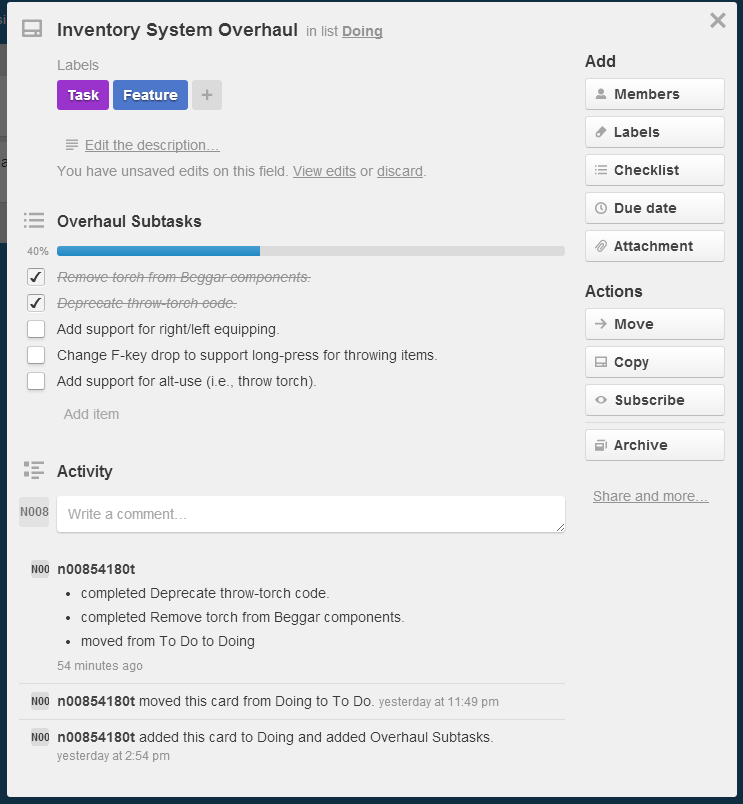The image size is (743, 804).
Task: Check 'Add support for alt-use' item
Action: pos(36,381)
